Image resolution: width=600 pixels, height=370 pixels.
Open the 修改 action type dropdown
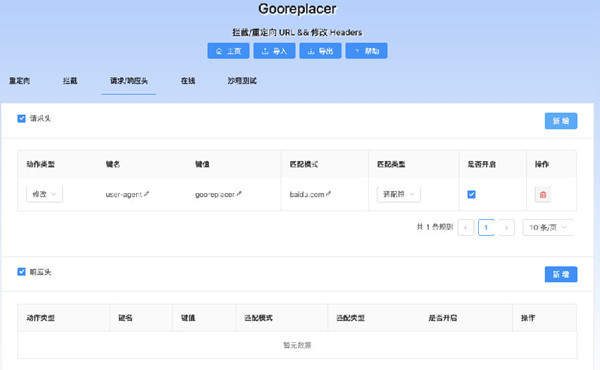(x=44, y=194)
